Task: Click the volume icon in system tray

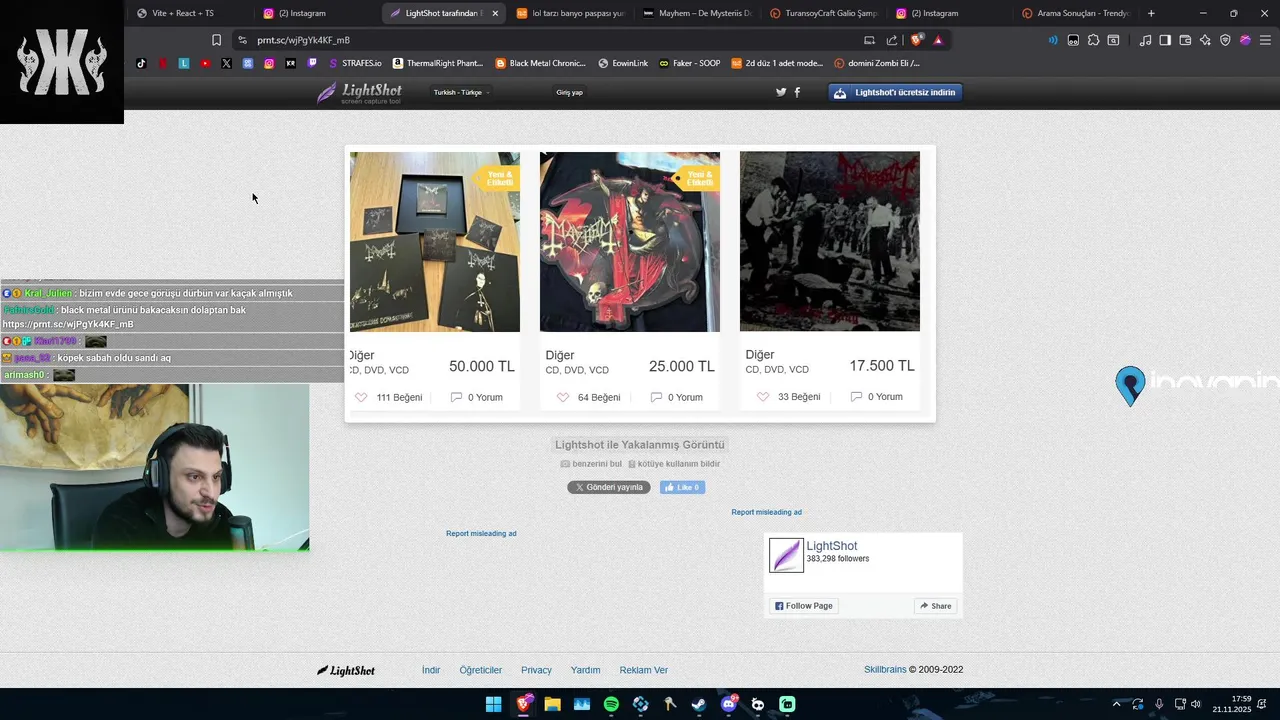Action: point(1198,704)
